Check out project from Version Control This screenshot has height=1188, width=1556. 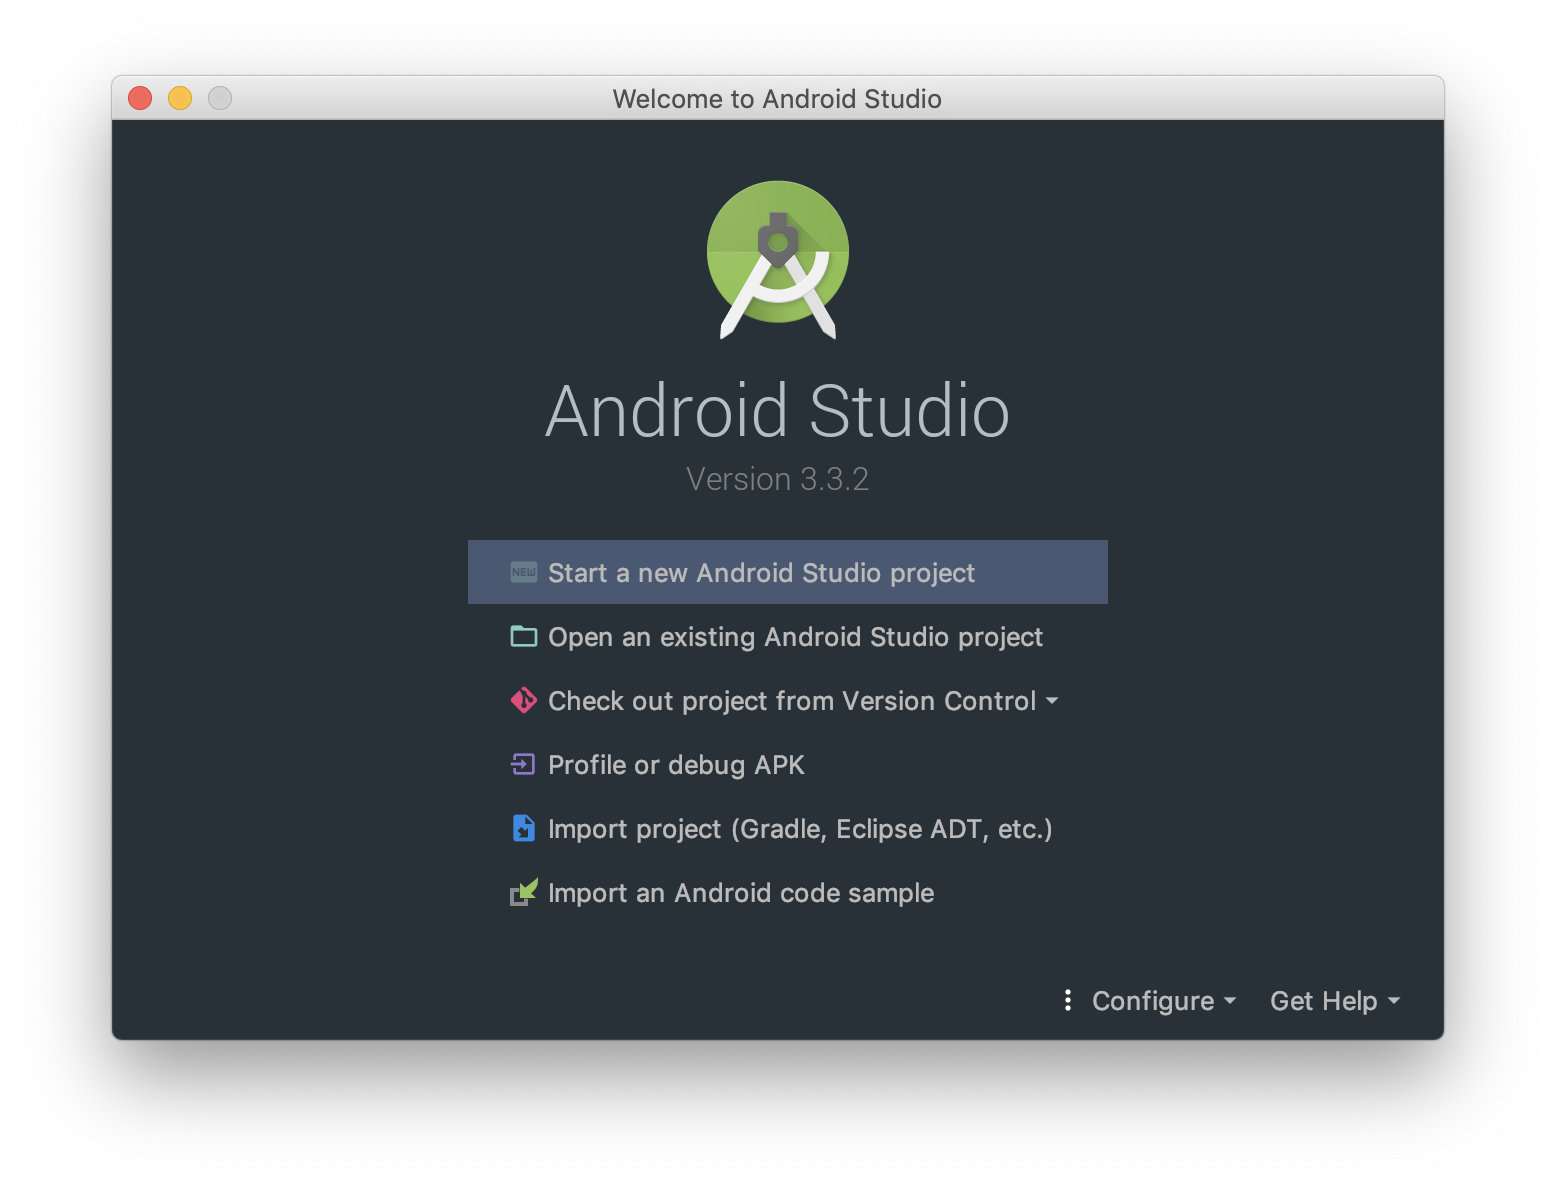tap(788, 700)
